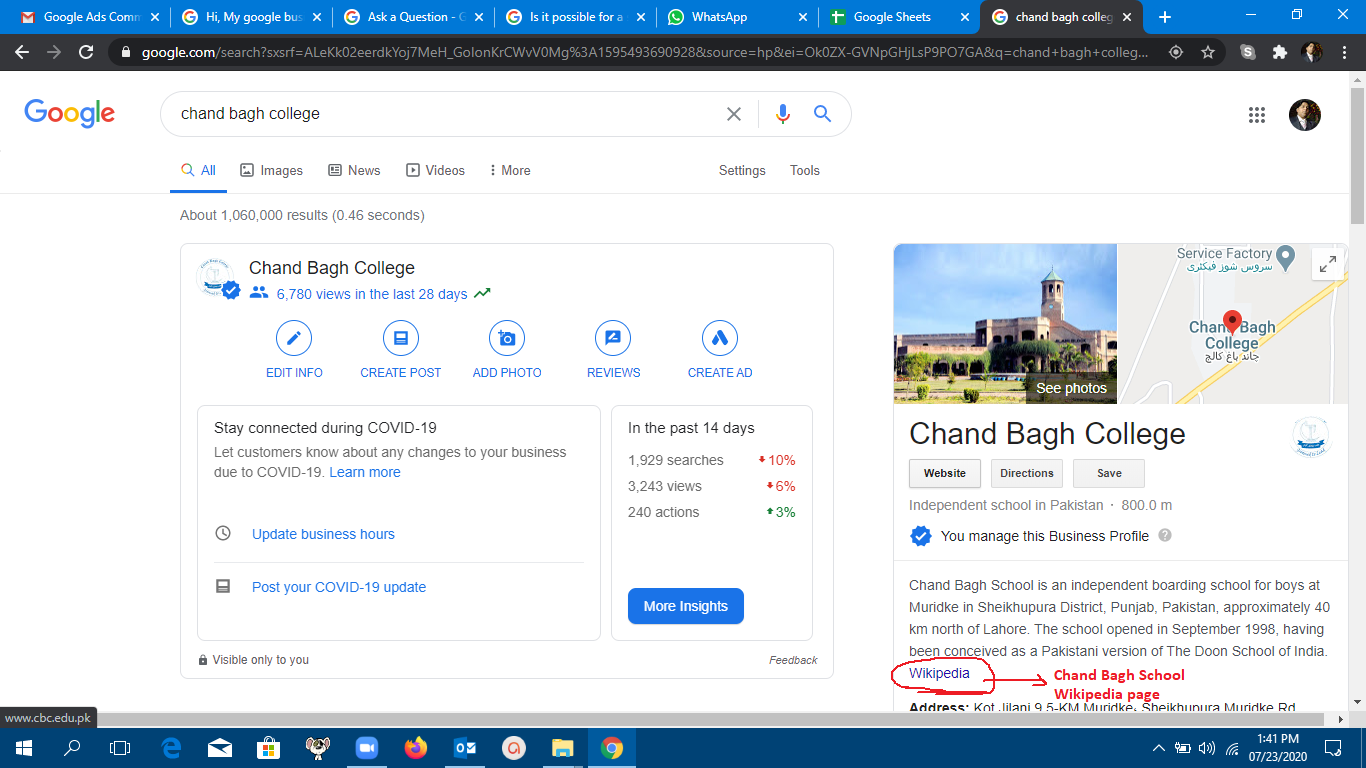Click 6,780 views in the last 28 days
The image size is (1366, 768).
[372, 294]
